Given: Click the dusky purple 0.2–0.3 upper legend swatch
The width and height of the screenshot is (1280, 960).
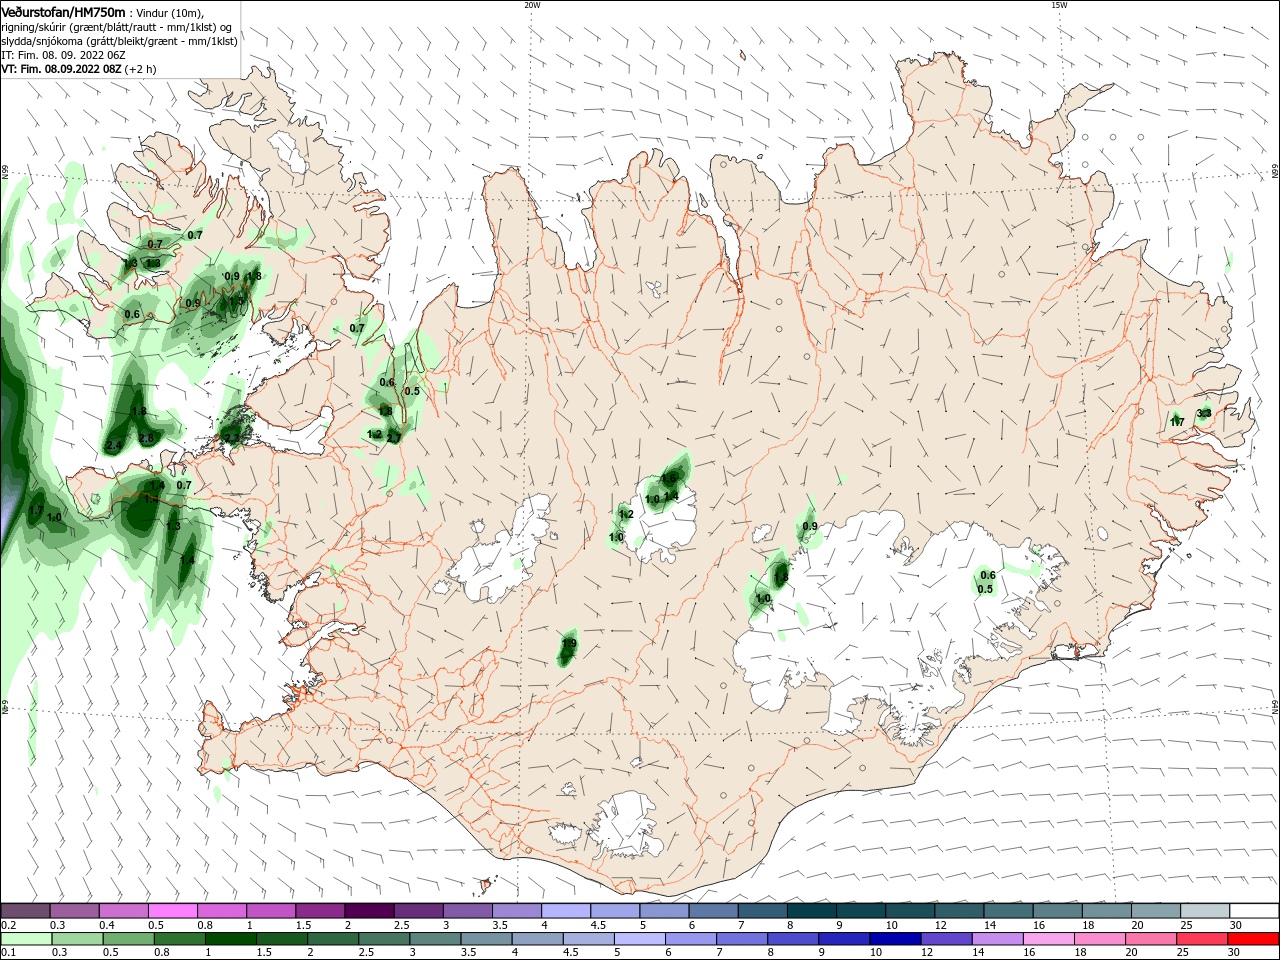Looking at the screenshot, I should 26,911.
